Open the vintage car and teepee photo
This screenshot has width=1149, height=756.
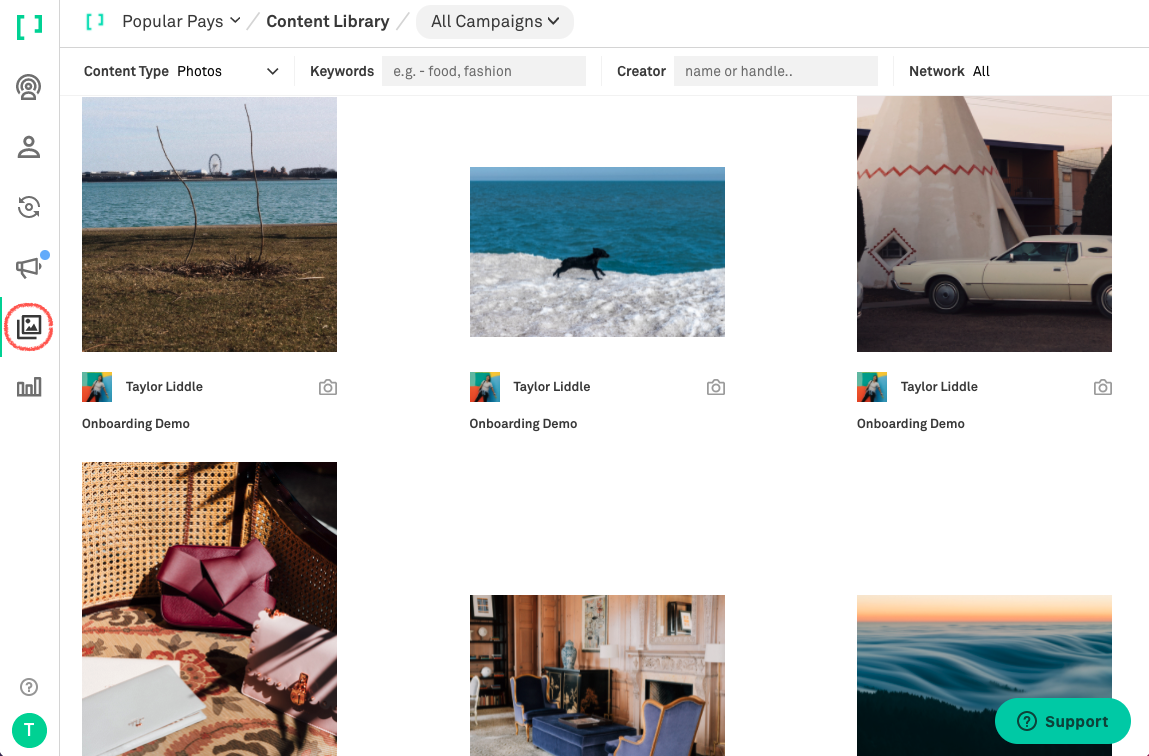(x=984, y=224)
